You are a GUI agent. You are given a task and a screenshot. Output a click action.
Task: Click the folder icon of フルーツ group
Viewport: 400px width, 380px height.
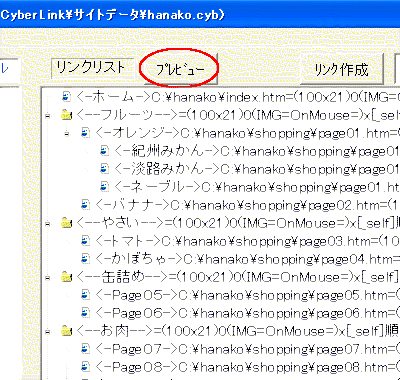[x=67, y=115]
